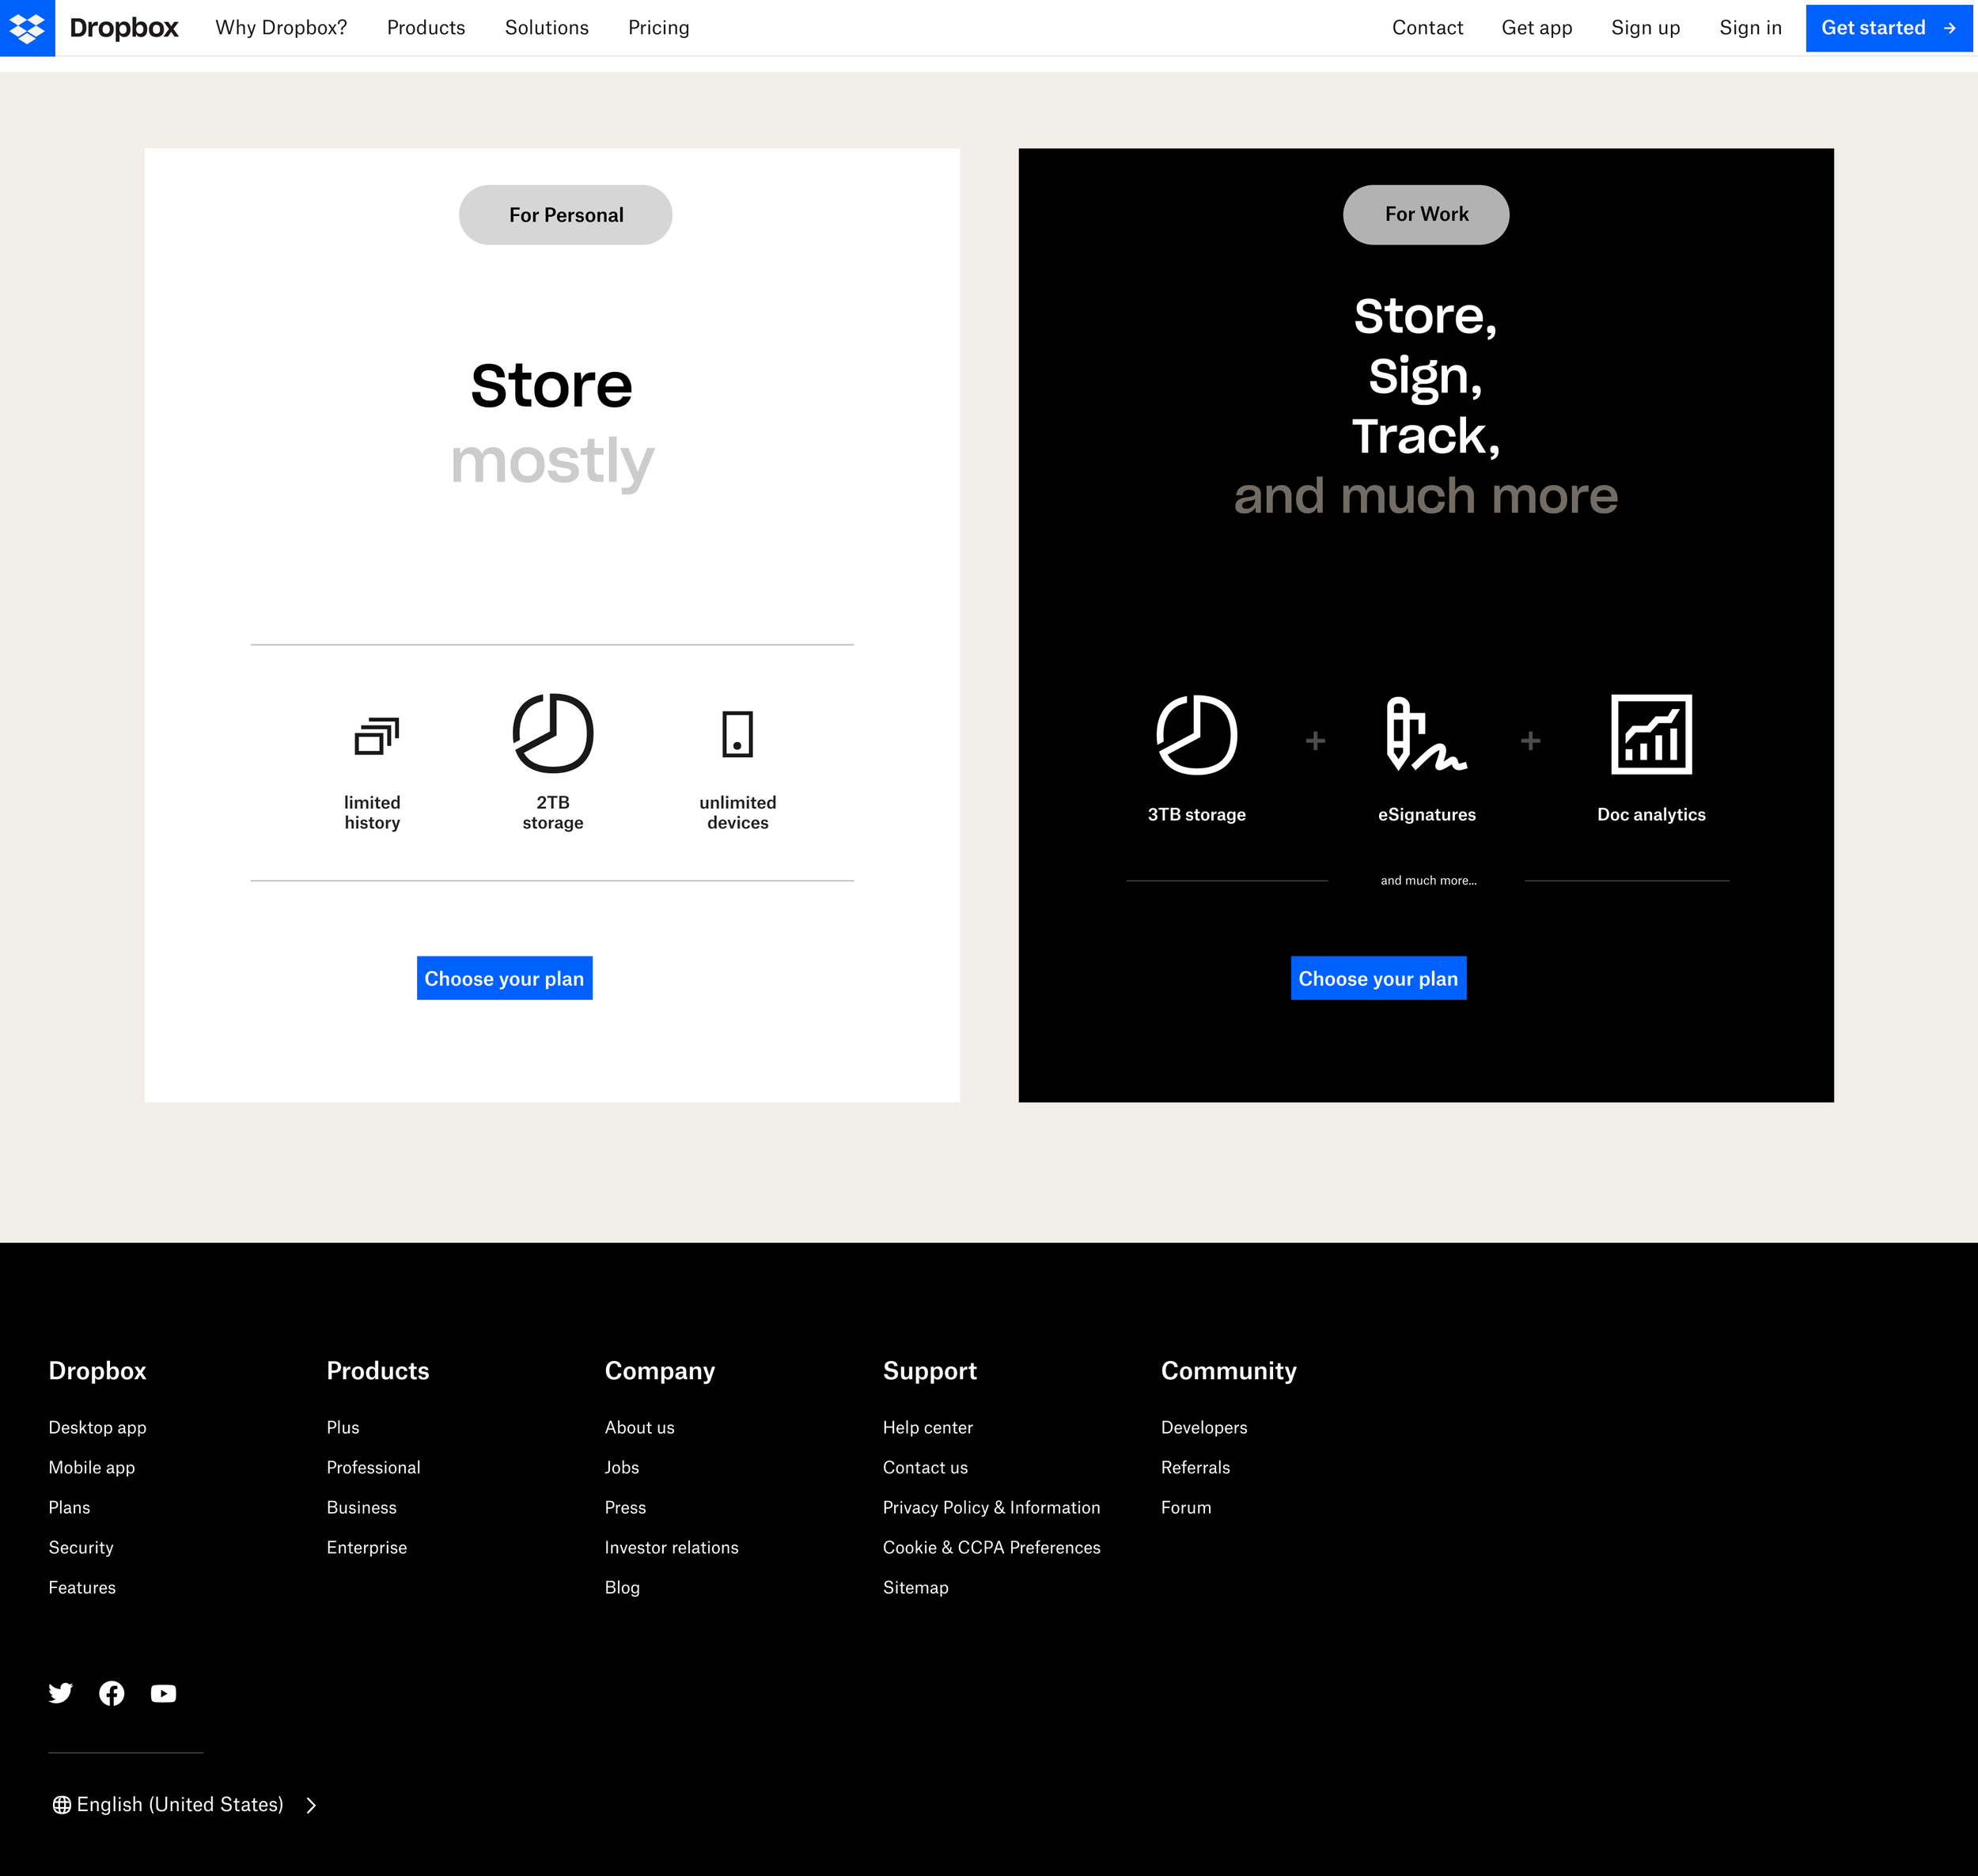Open the Blog link
The height and width of the screenshot is (1876, 1978).
pyautogui.click(x=622, y=1587)
